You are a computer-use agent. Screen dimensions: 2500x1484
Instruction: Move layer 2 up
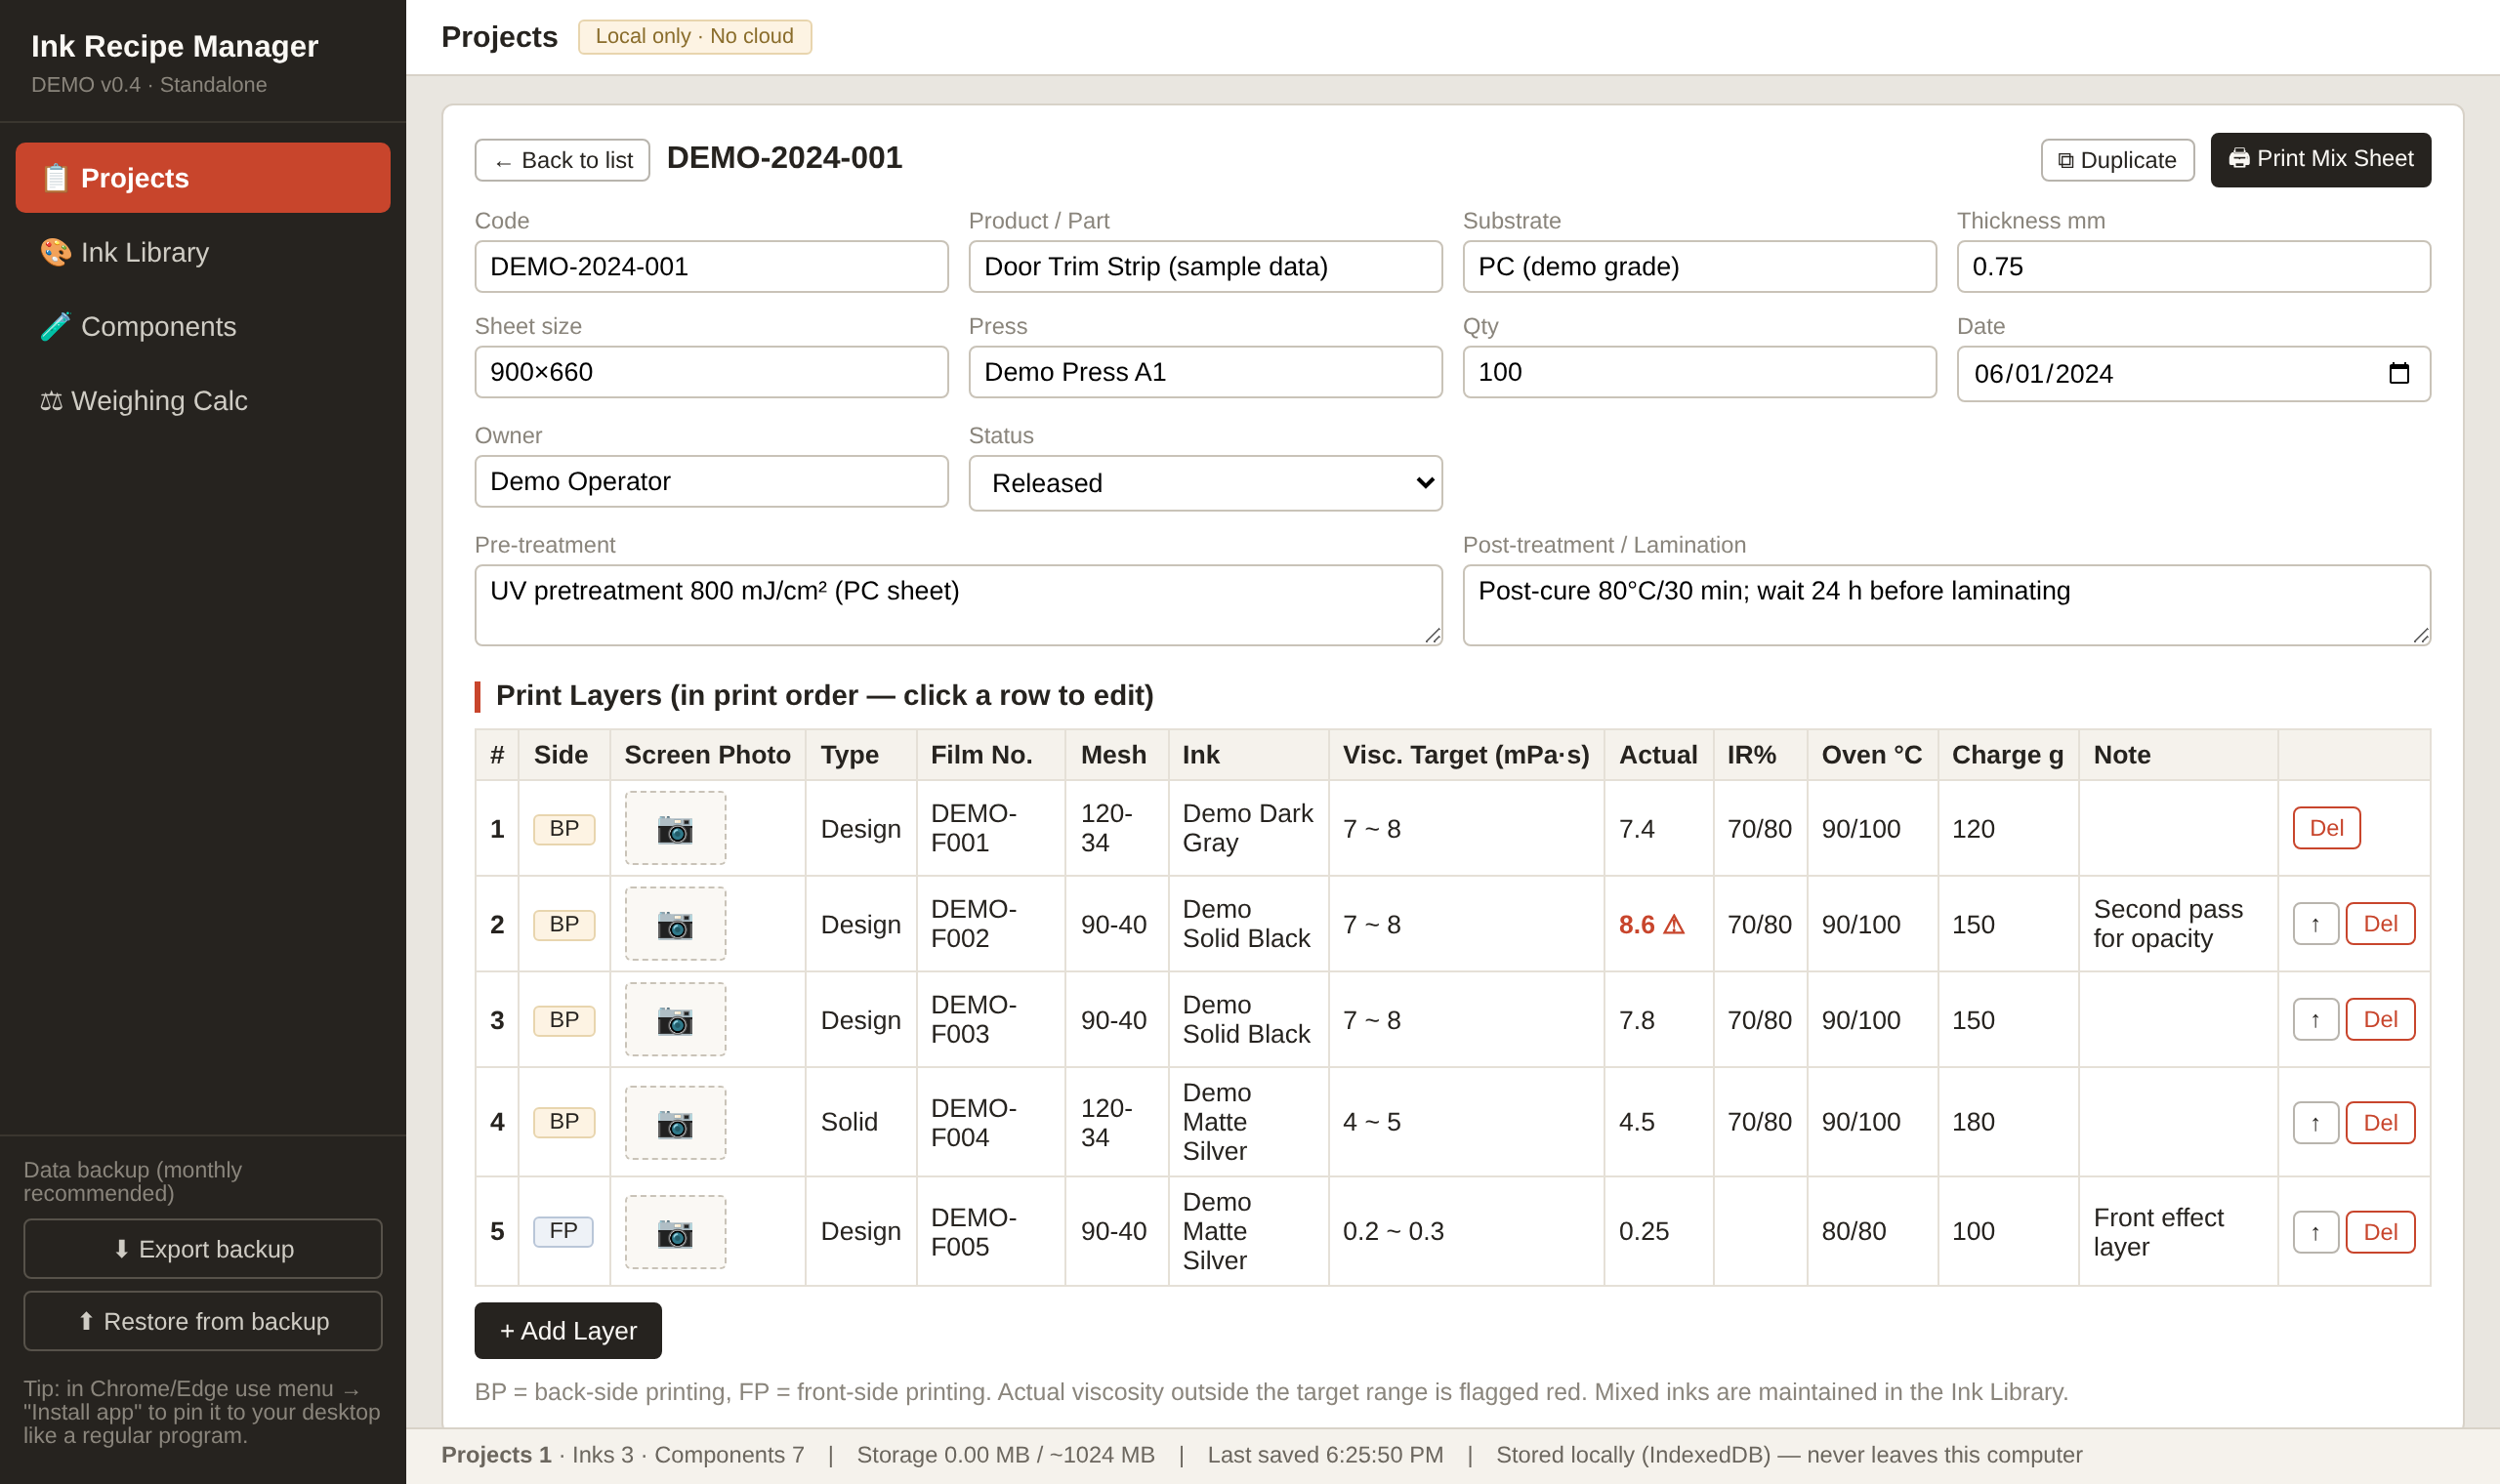click(x=2315, y=924)
